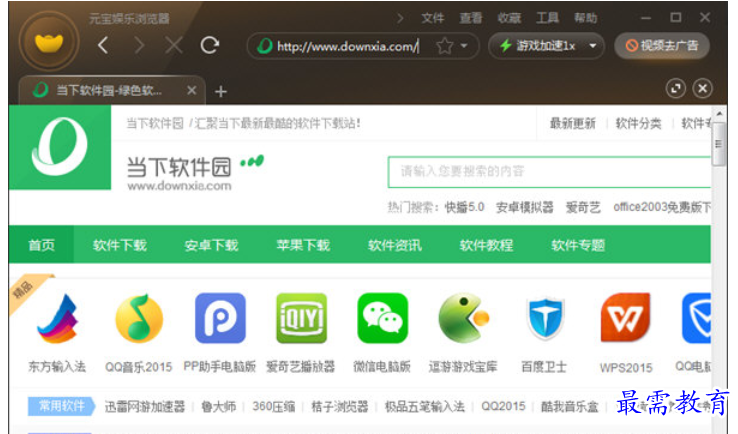Click the 迅雷网游加速器 link
Screen dimensions: 738x434
coord(145,406)
